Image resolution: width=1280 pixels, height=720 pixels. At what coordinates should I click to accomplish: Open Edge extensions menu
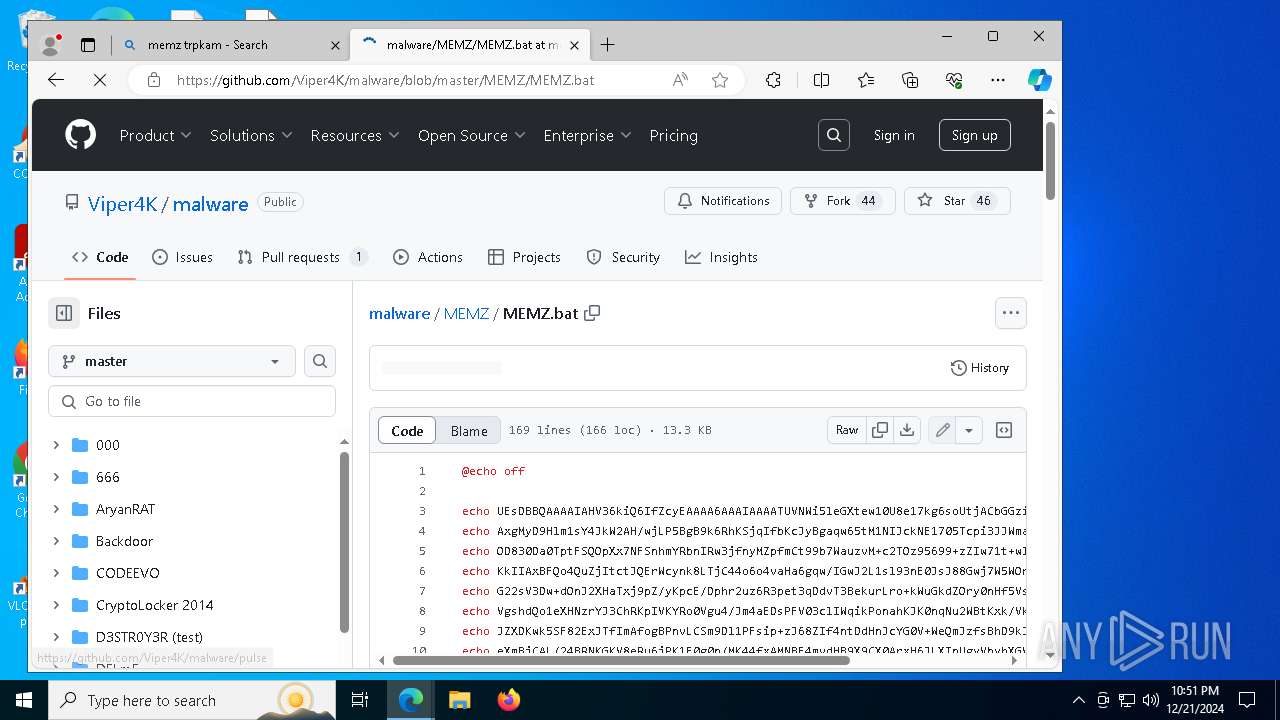tap(773, 80)
